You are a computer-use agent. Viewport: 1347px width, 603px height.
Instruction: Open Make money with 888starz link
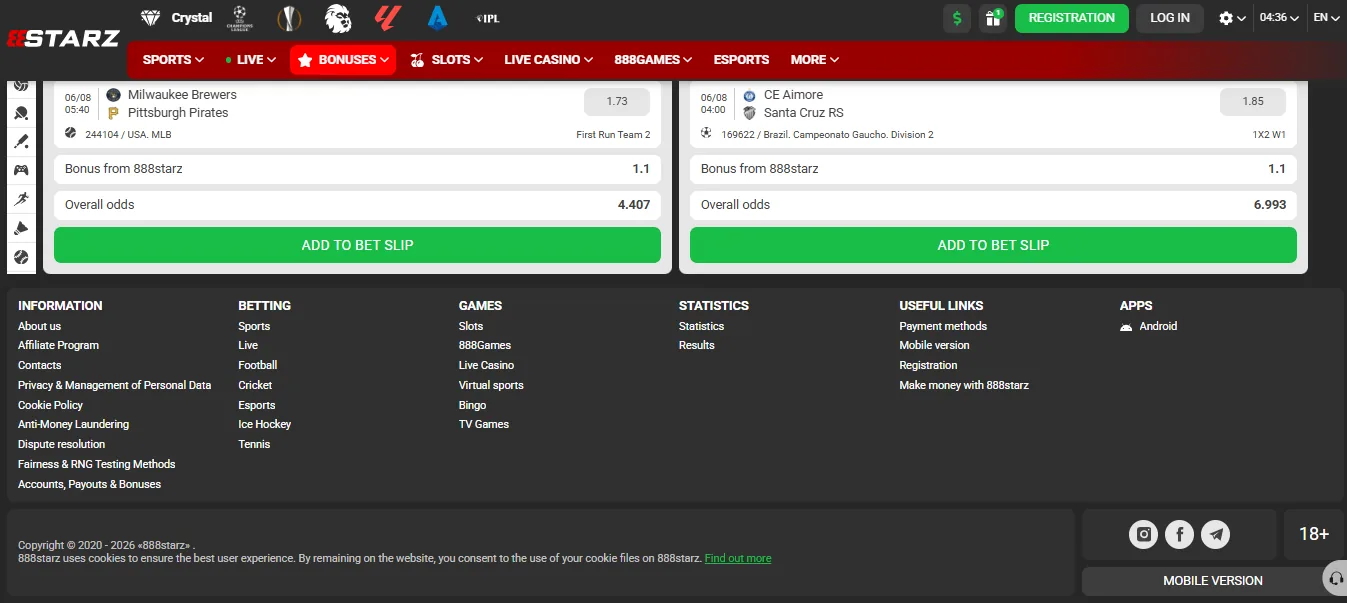pos(964,385)
